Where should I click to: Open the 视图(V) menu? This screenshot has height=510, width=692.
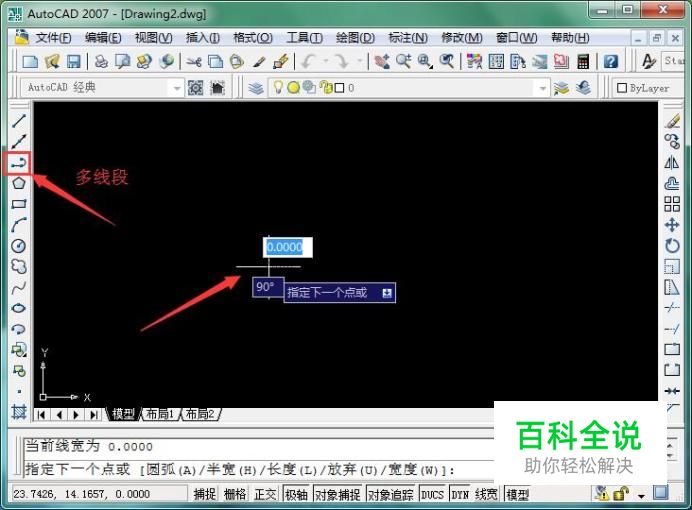(153, 38)
